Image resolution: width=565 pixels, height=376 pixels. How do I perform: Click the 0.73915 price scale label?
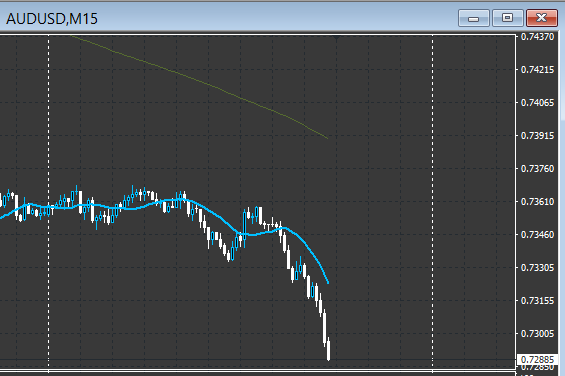[x=537, y=136]
